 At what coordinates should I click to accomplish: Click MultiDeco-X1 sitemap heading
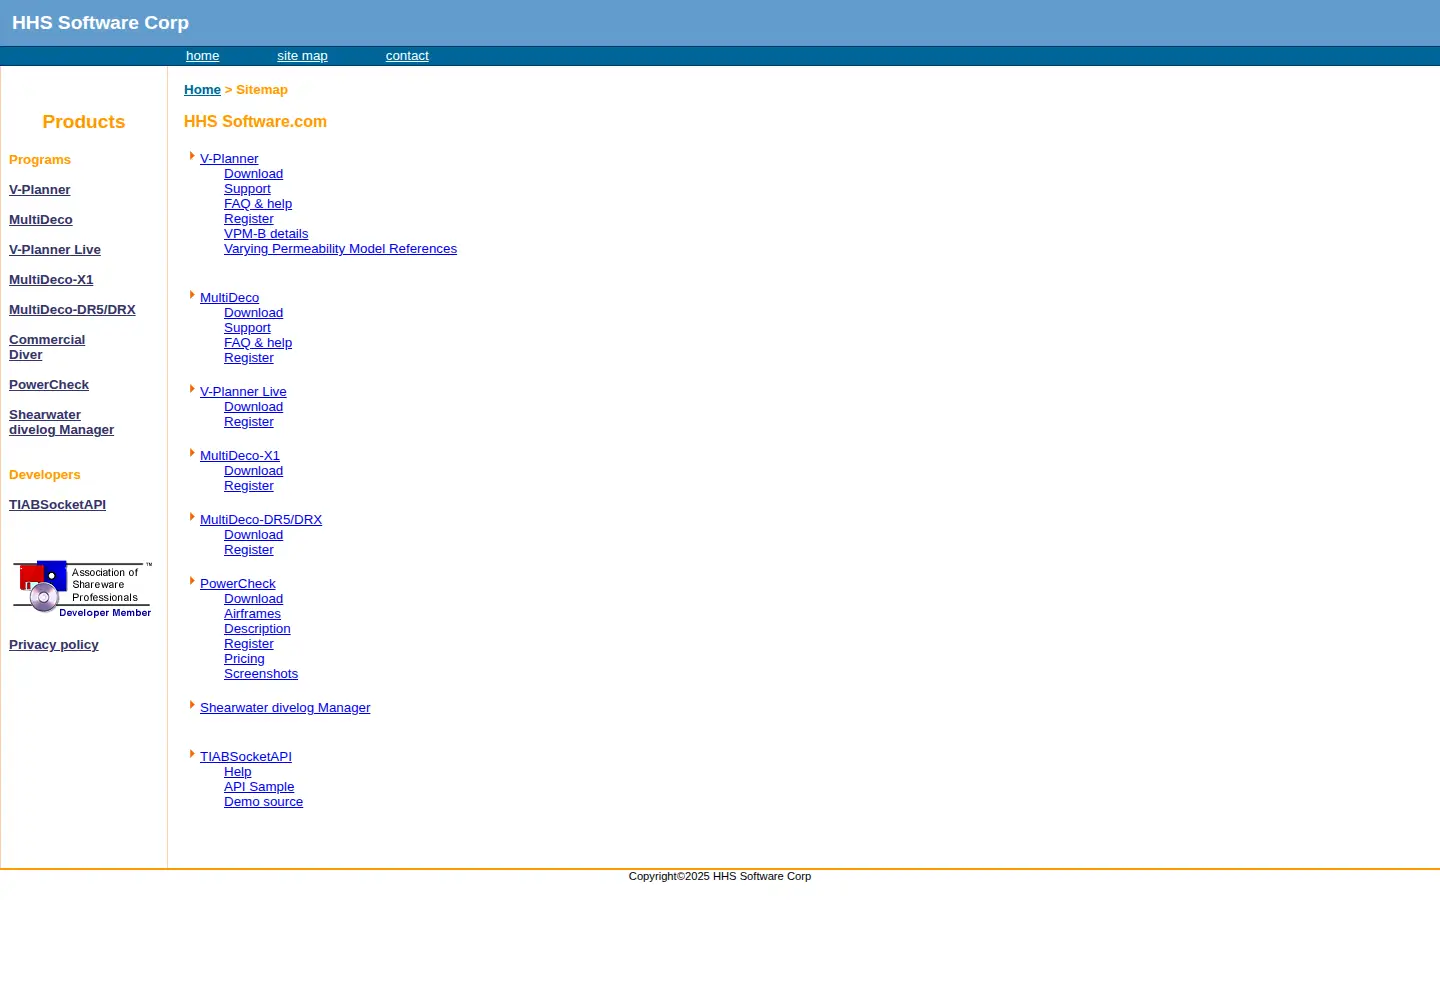pos(240,456)
